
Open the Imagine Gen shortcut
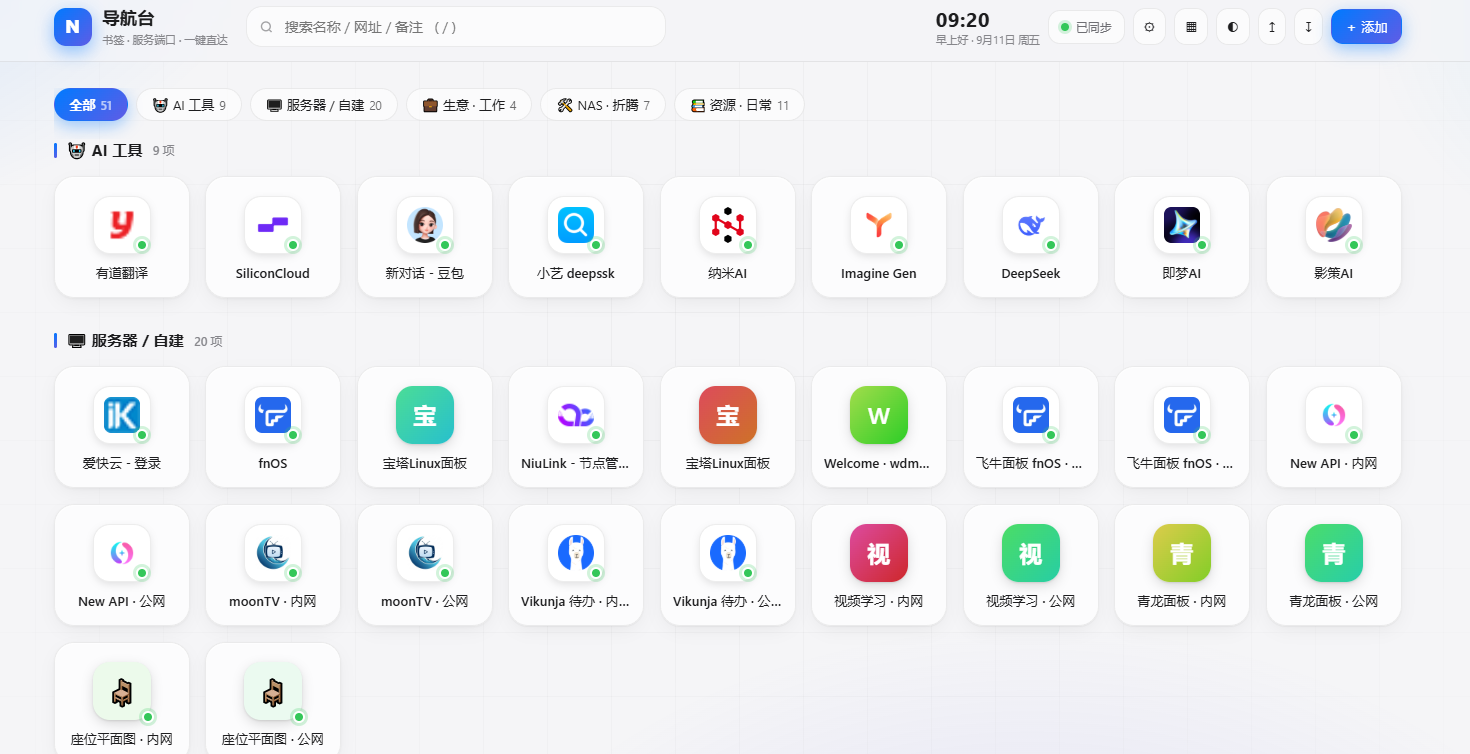pyautogui.click(x=879, y=237)
